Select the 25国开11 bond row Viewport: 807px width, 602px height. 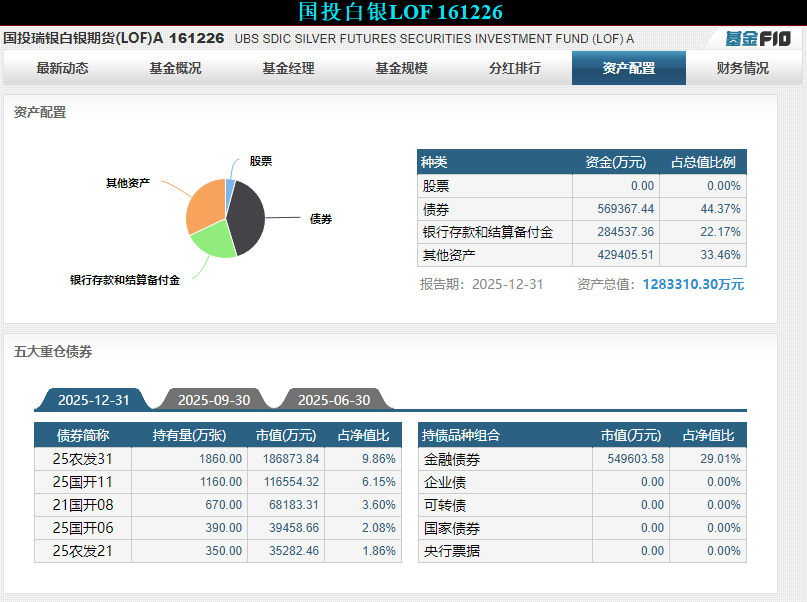pos(218,482)
